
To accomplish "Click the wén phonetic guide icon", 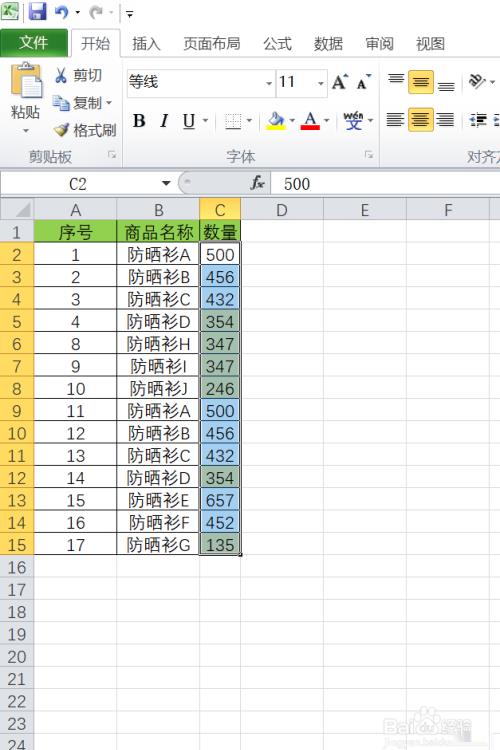I will tap(354, 121).
